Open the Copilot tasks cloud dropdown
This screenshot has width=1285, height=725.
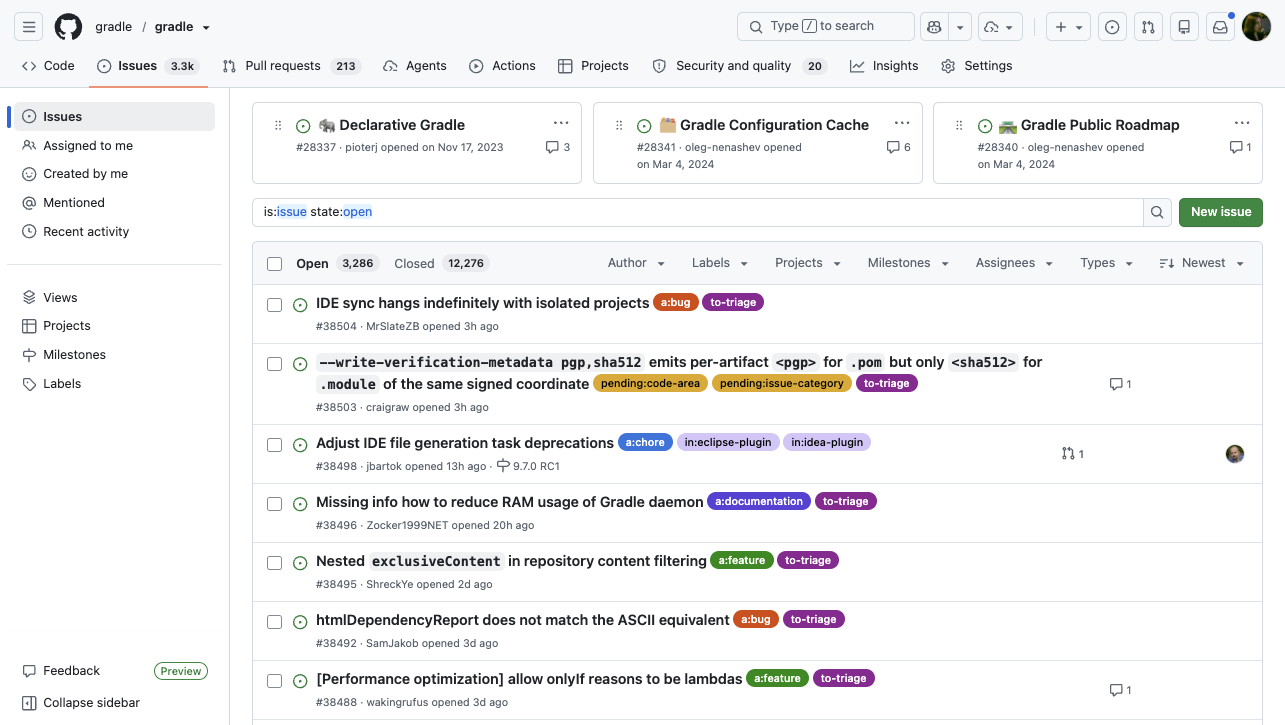click(x=1000, y=27)
